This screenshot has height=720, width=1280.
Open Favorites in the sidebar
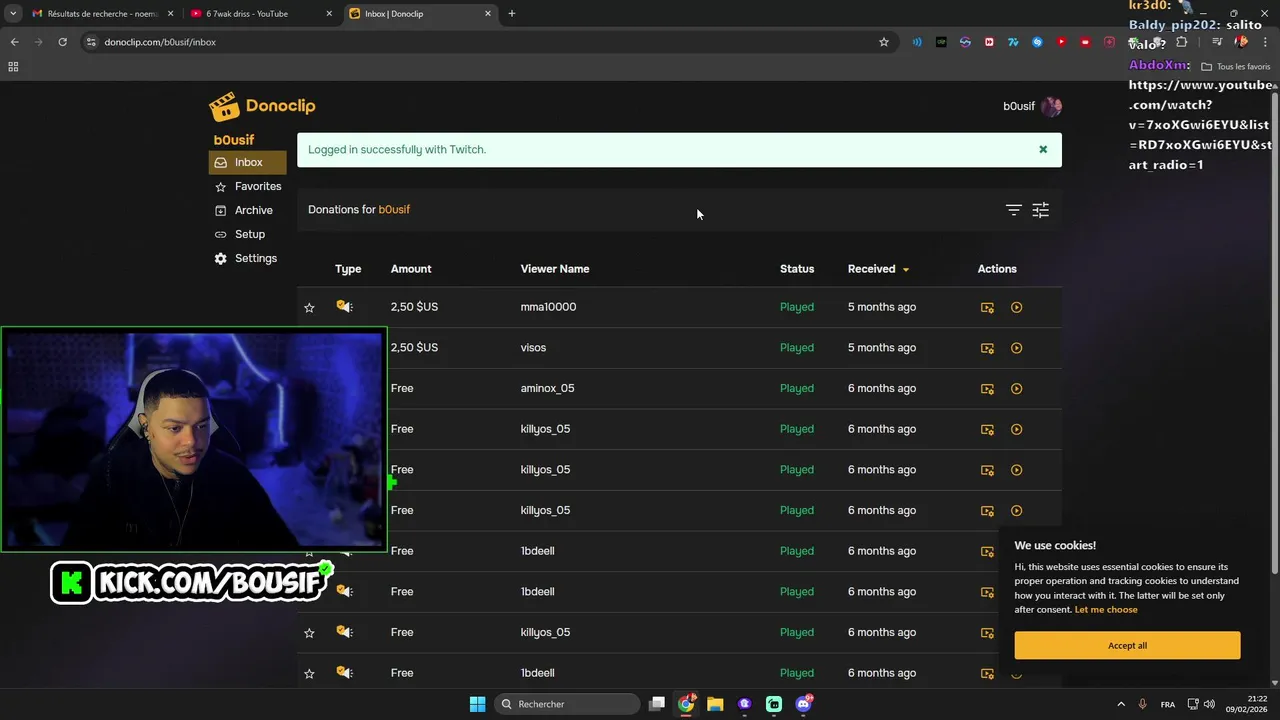pyautogui.click(x=247, y=186)
